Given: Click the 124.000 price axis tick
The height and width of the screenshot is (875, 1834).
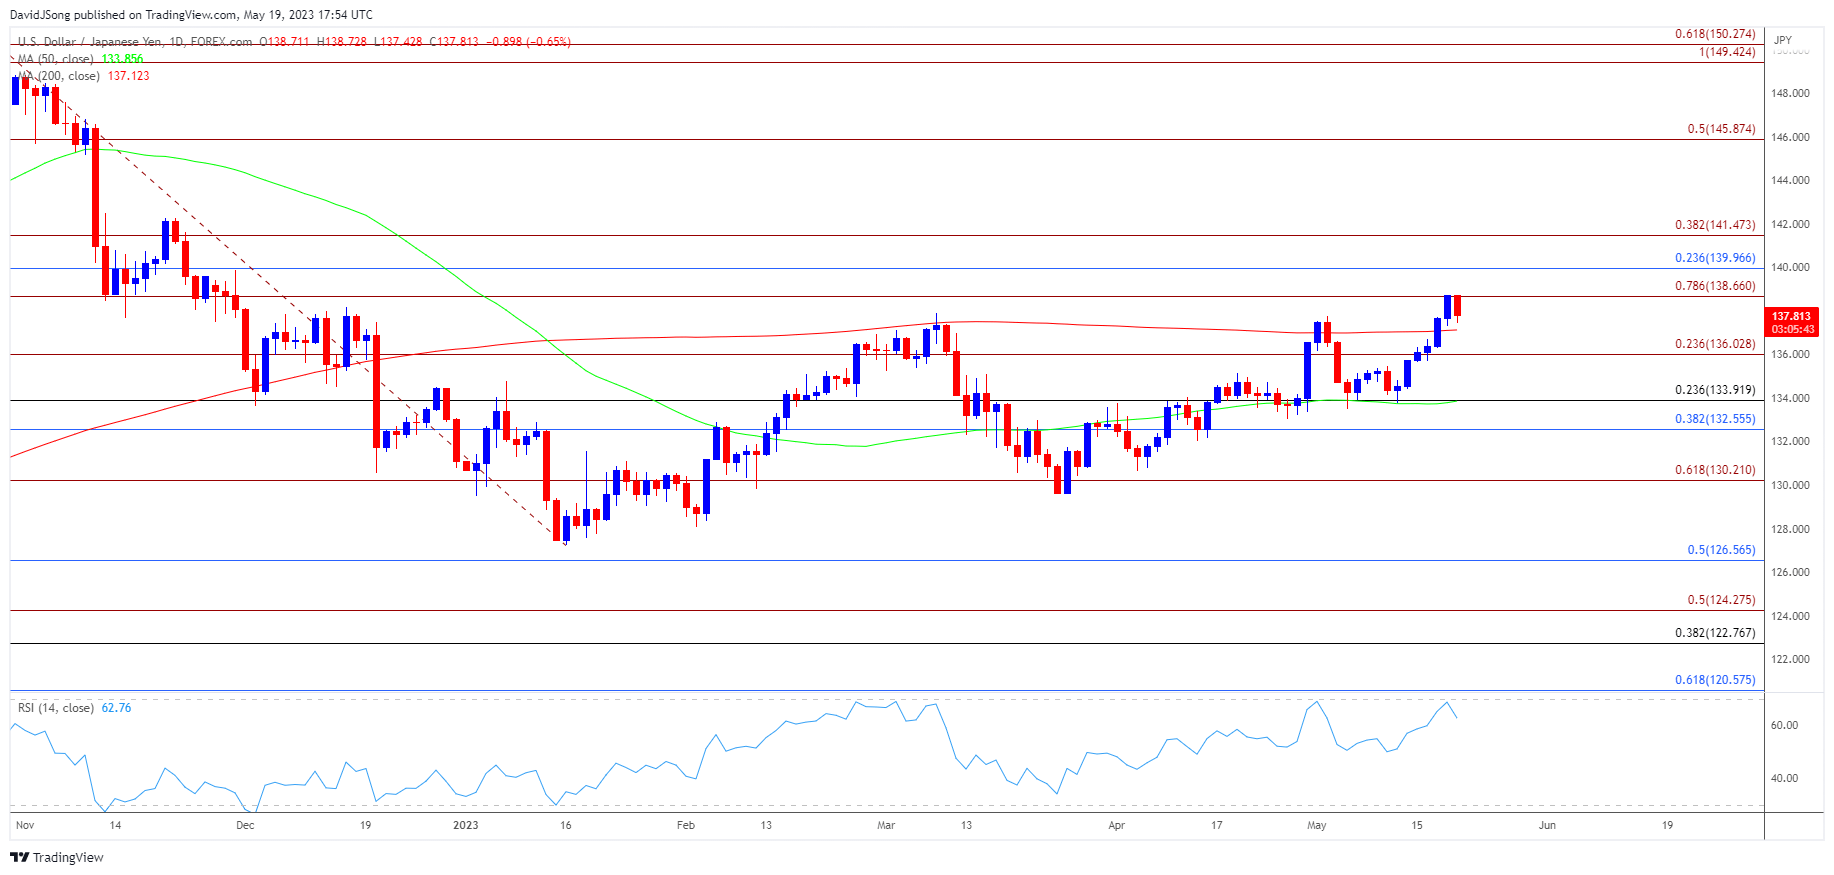Looking at the screenshot, I should pyautogui.click(x=1790, y=616).
